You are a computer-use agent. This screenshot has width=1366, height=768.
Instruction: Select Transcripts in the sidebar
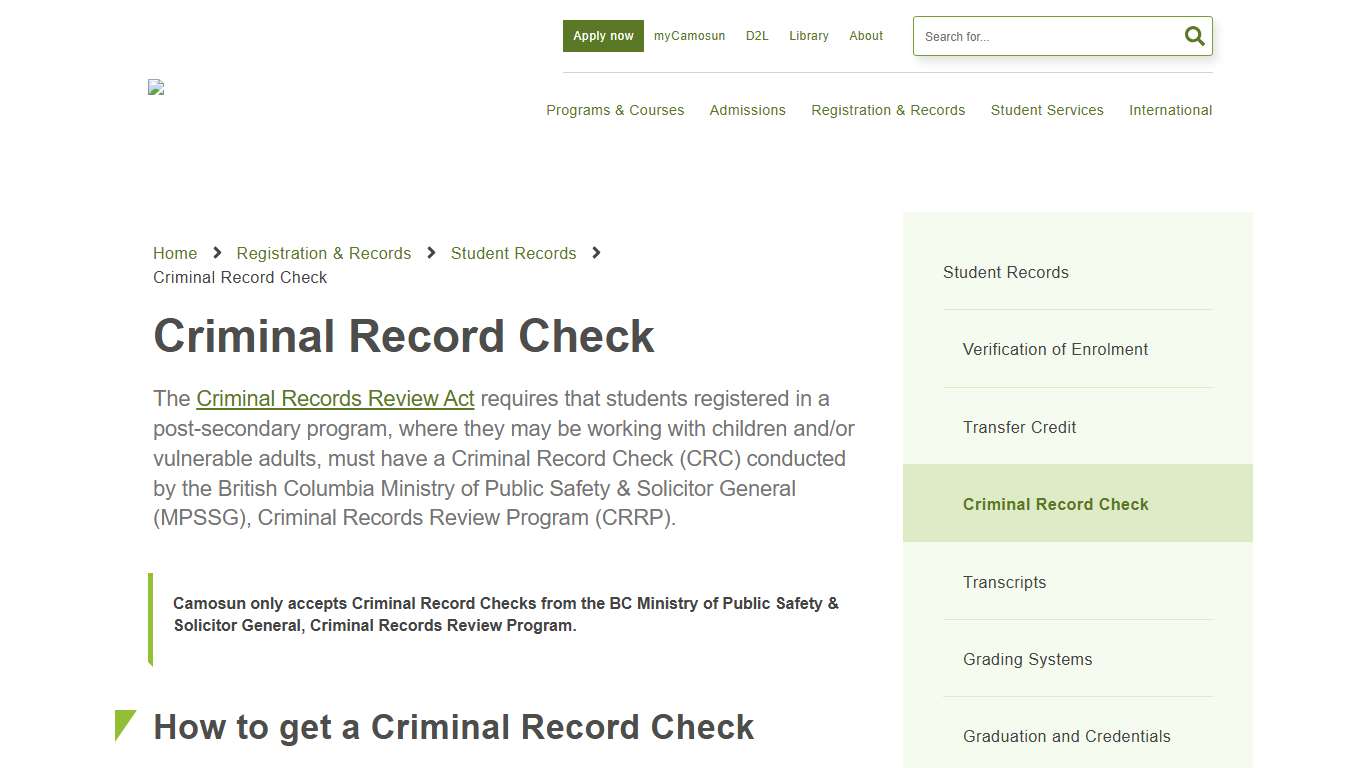click(1004, 582)
